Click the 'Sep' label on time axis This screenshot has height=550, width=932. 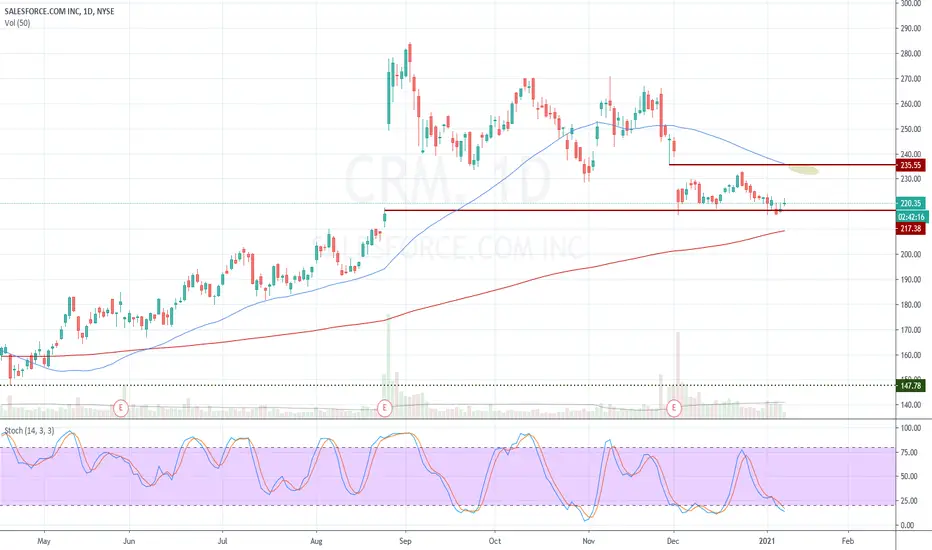(x=405, y=541)
